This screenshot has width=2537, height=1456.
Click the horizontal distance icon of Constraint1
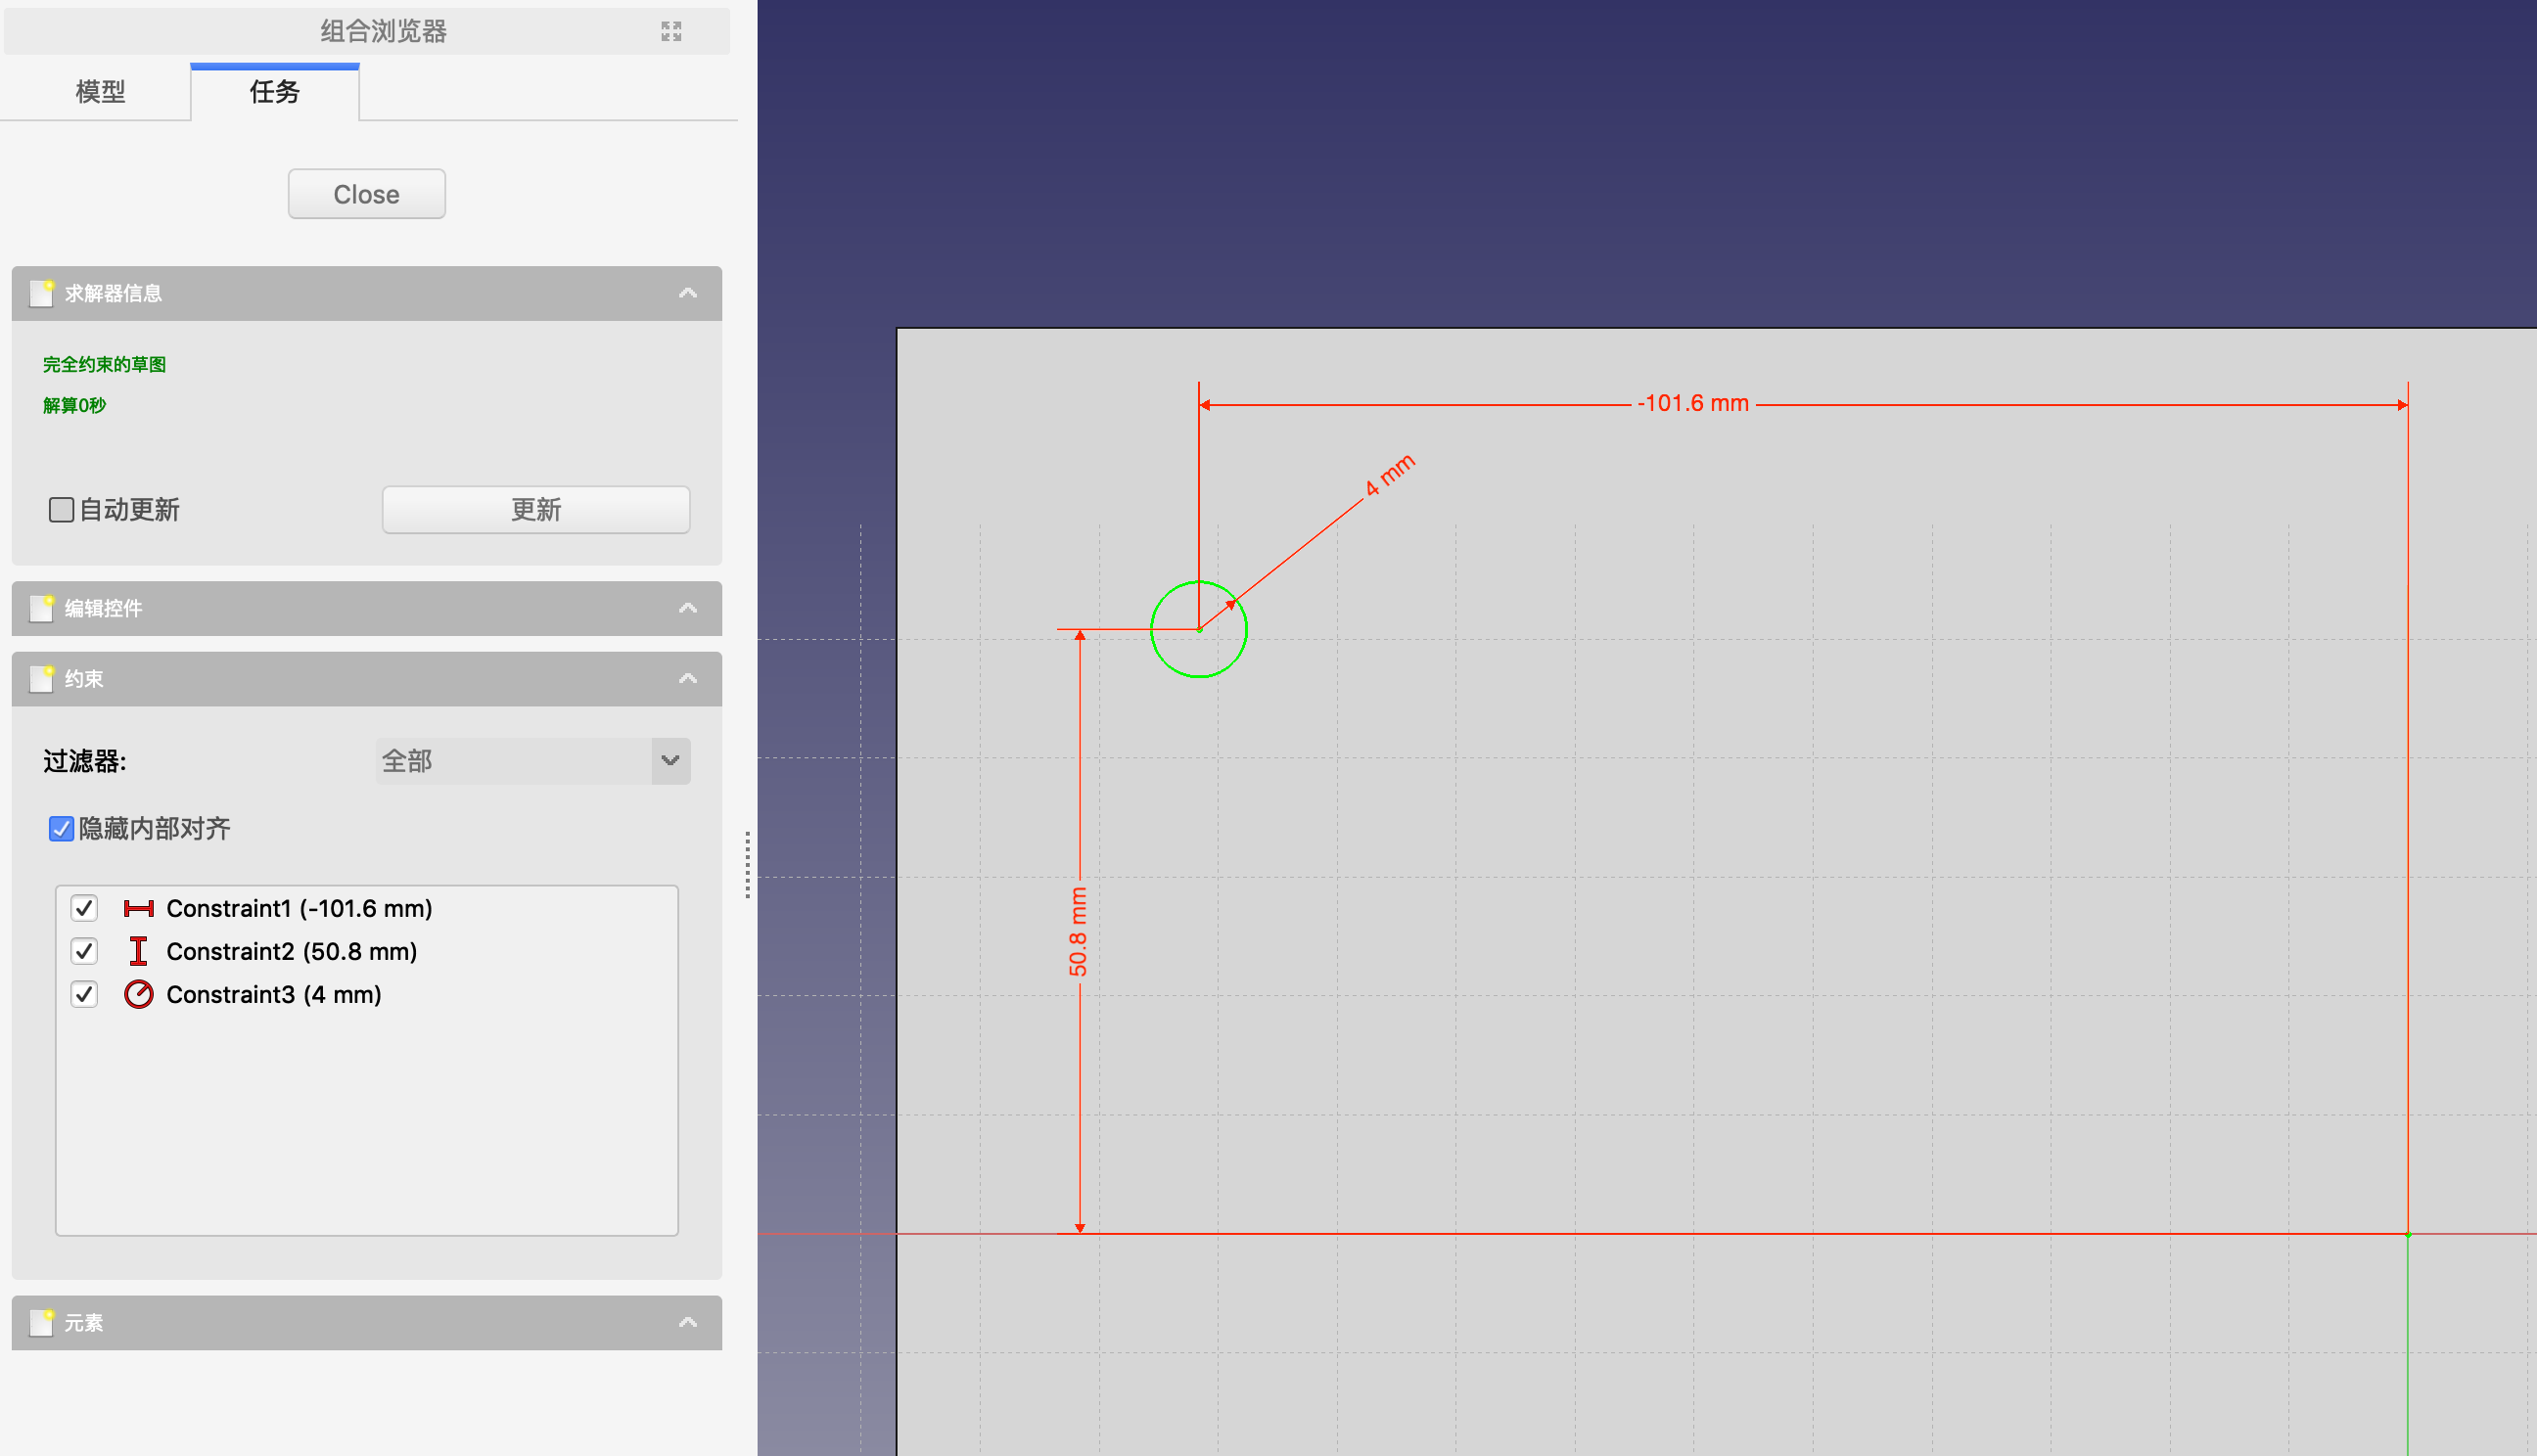pos(138,908)
